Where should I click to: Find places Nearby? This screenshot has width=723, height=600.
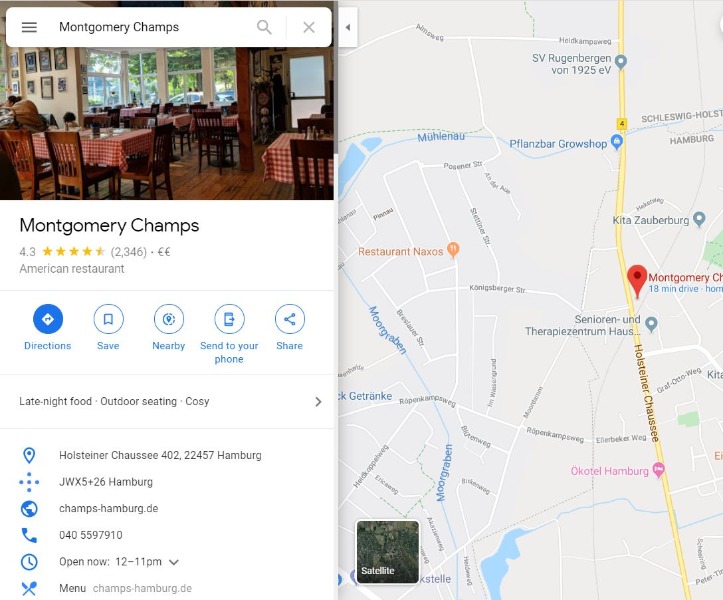[x=169, y=327]
